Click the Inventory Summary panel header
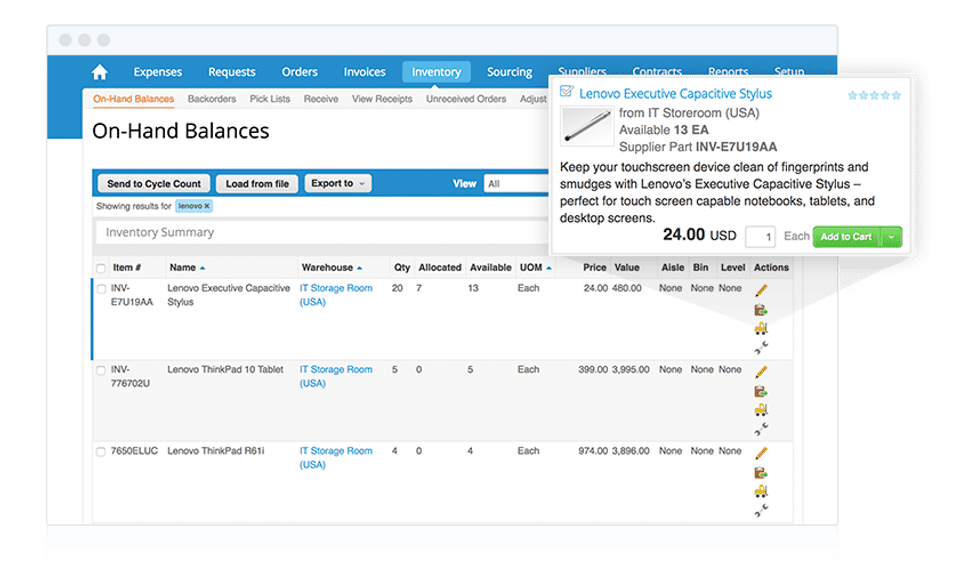This screenshot has height=588, width=960. click(321, 233)
